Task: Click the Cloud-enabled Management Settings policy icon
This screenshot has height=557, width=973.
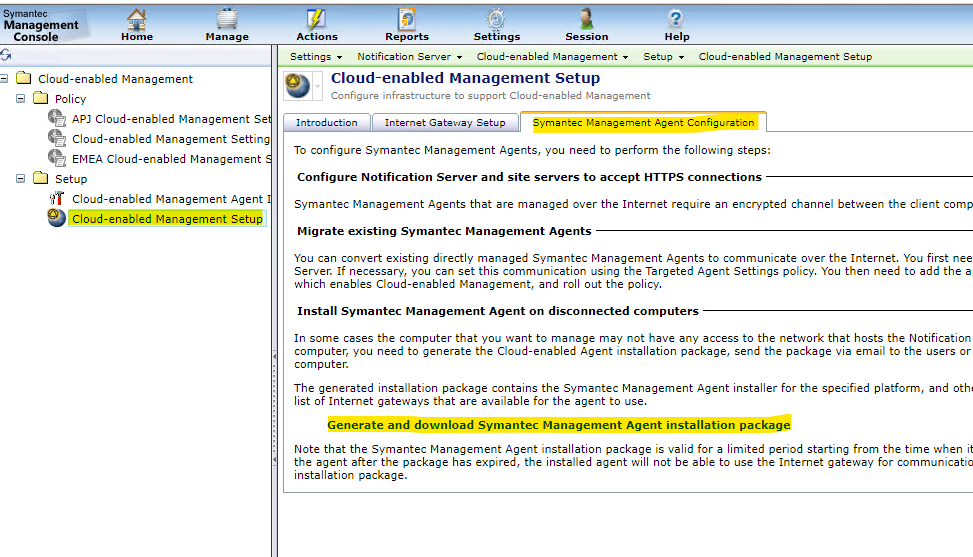Action: pos(56,138)
